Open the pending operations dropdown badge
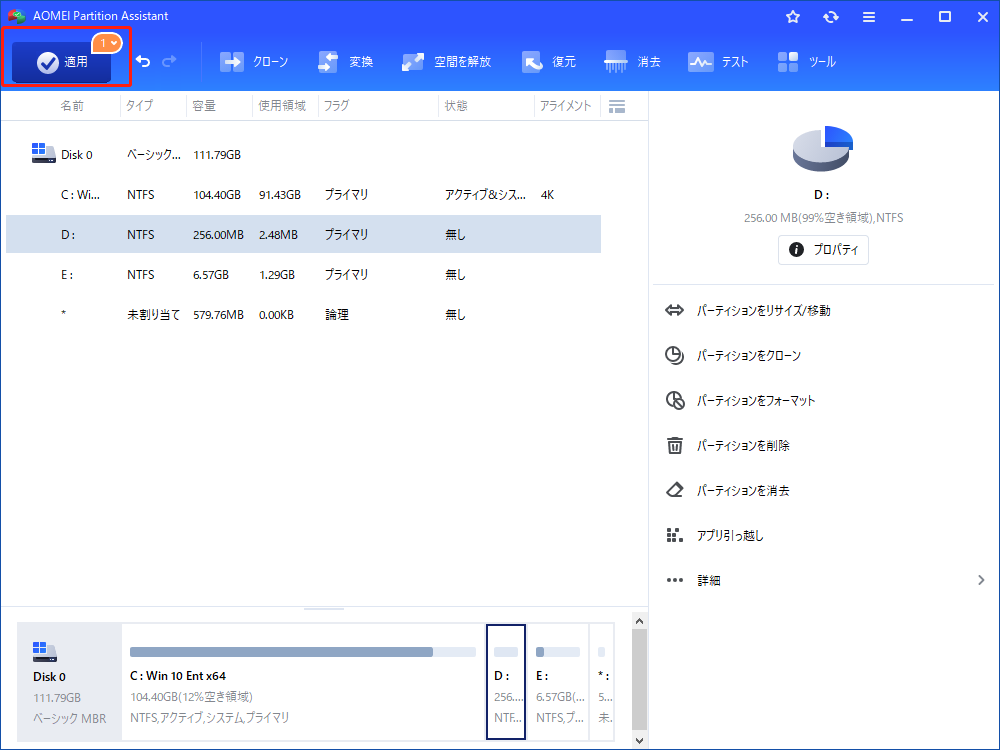 point(107,43)
